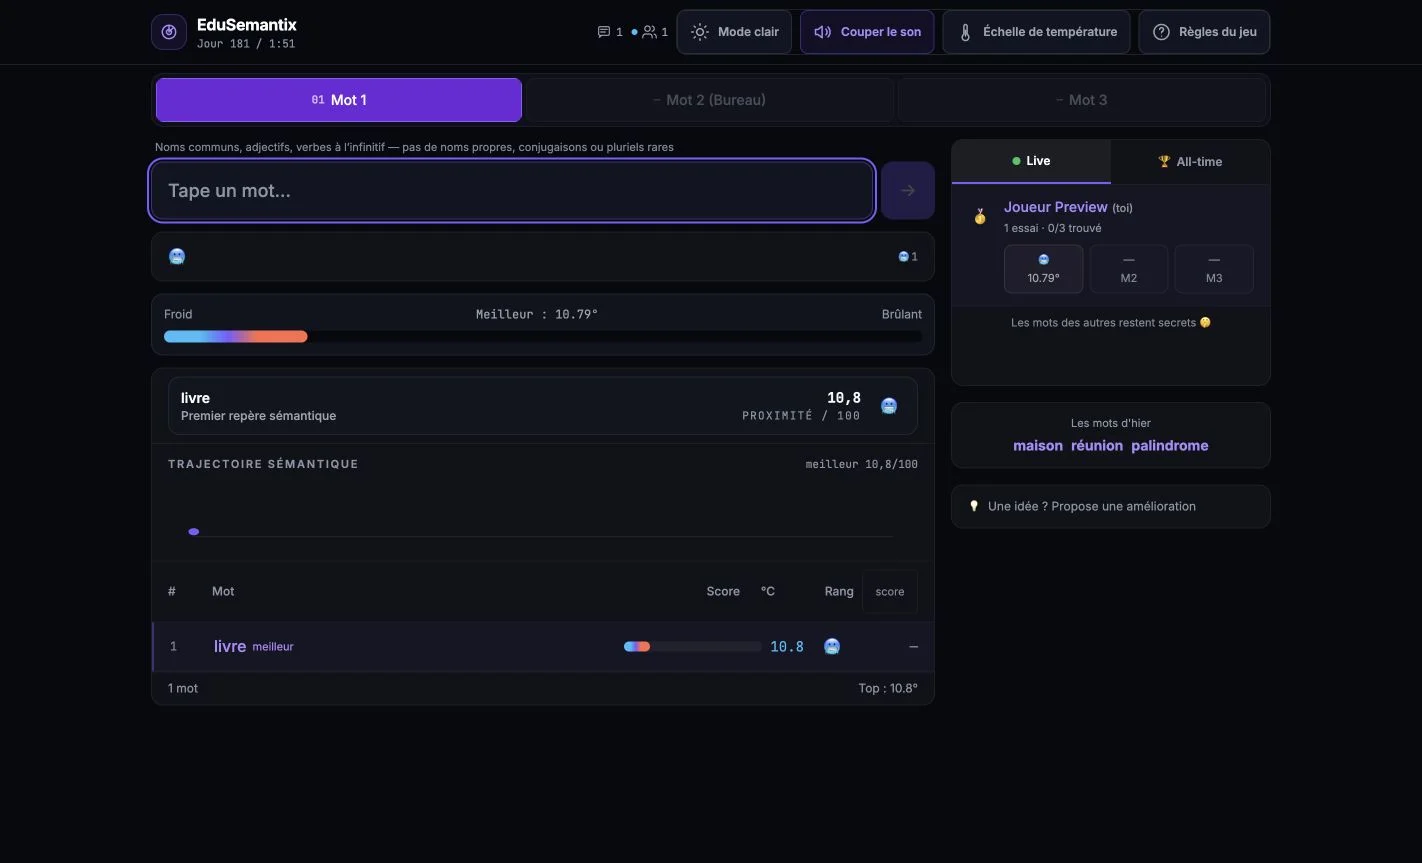The height and width of the screenshot is (863, 1422).
Task: Click the score bar in livre's table row
Action: pos(692,647)
